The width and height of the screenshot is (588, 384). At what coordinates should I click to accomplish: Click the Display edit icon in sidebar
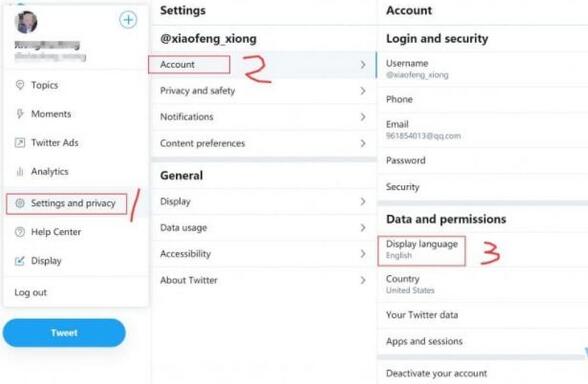tap(20, 261)
